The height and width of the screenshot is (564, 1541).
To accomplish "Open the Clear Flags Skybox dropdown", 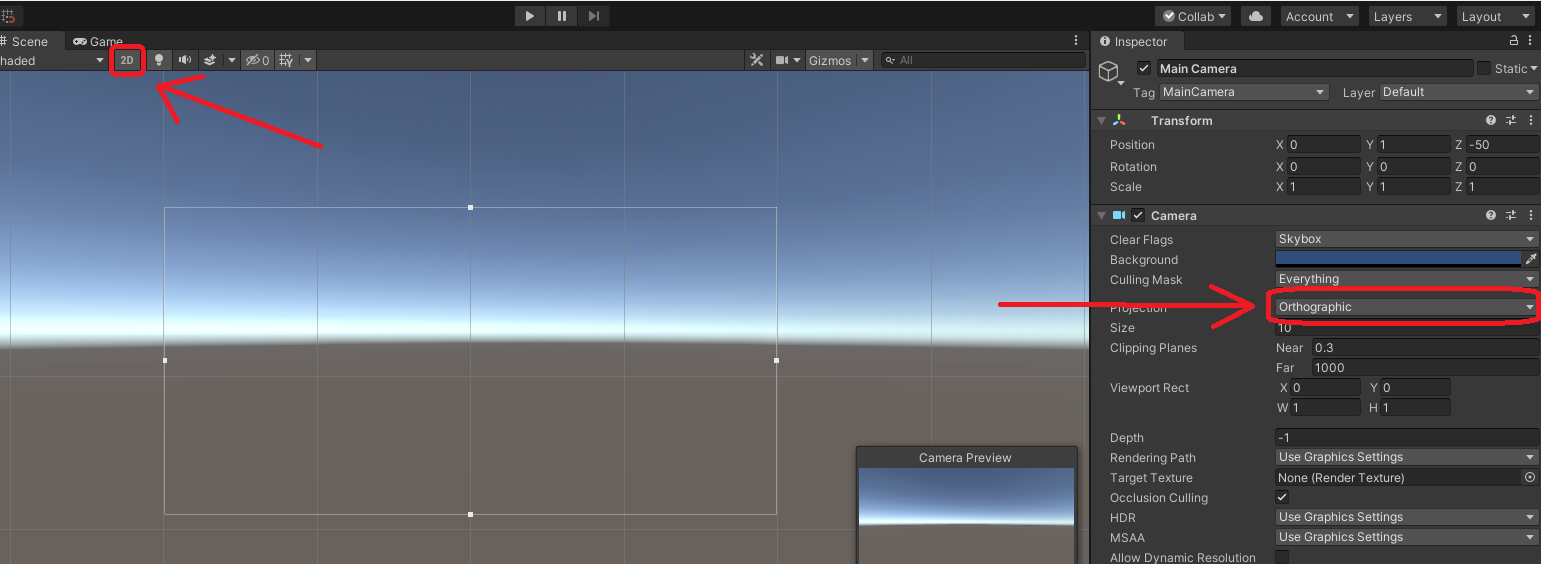I will [1407, 239].
